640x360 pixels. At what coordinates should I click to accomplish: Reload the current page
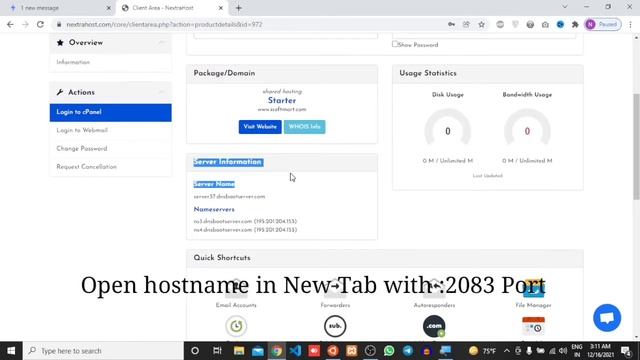pyautogui.click(x=40, y=24)
